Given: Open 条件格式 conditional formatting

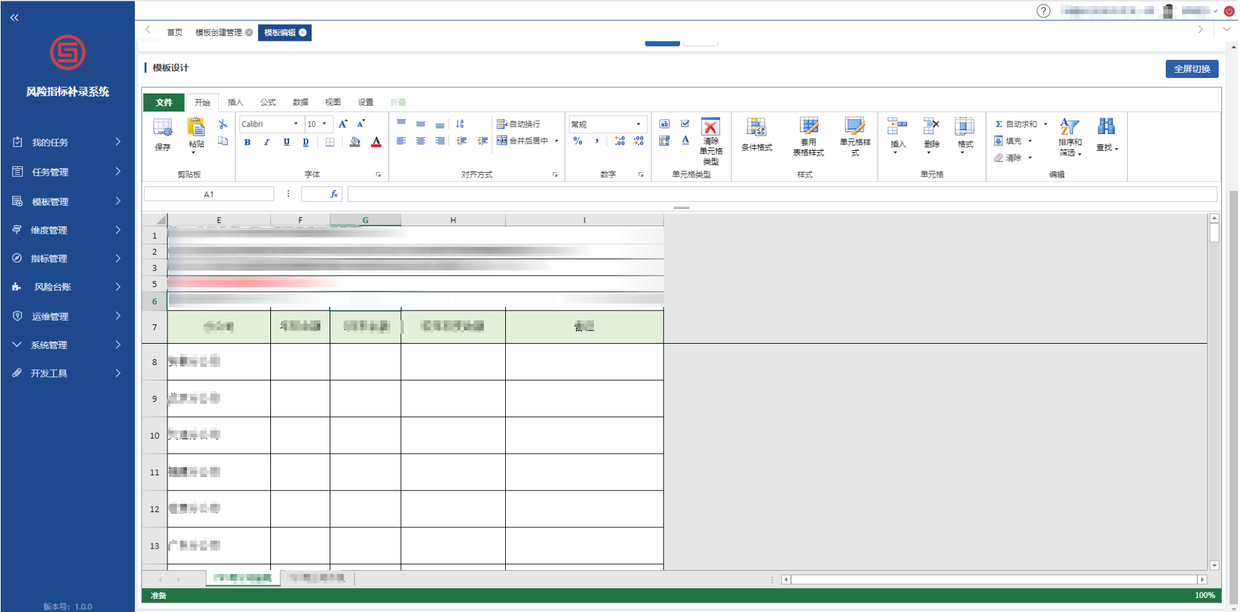Looking at the screenshot, I should (757, 134).
